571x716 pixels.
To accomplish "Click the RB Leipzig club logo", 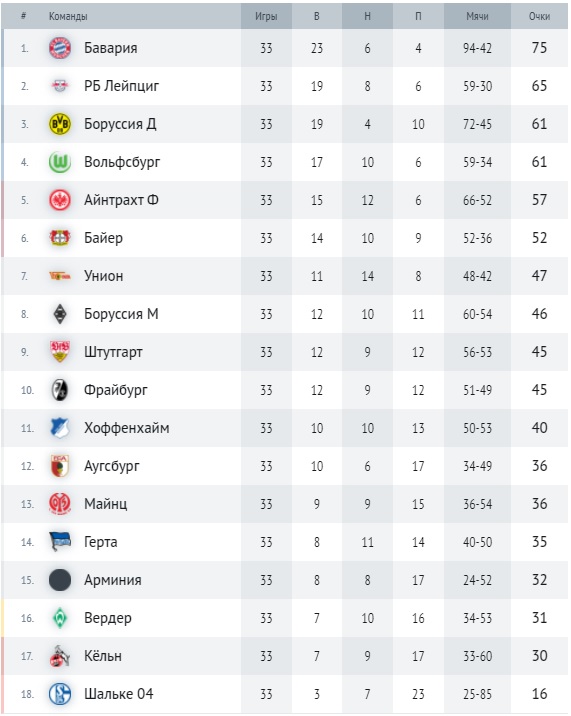I will coord(60,86).
